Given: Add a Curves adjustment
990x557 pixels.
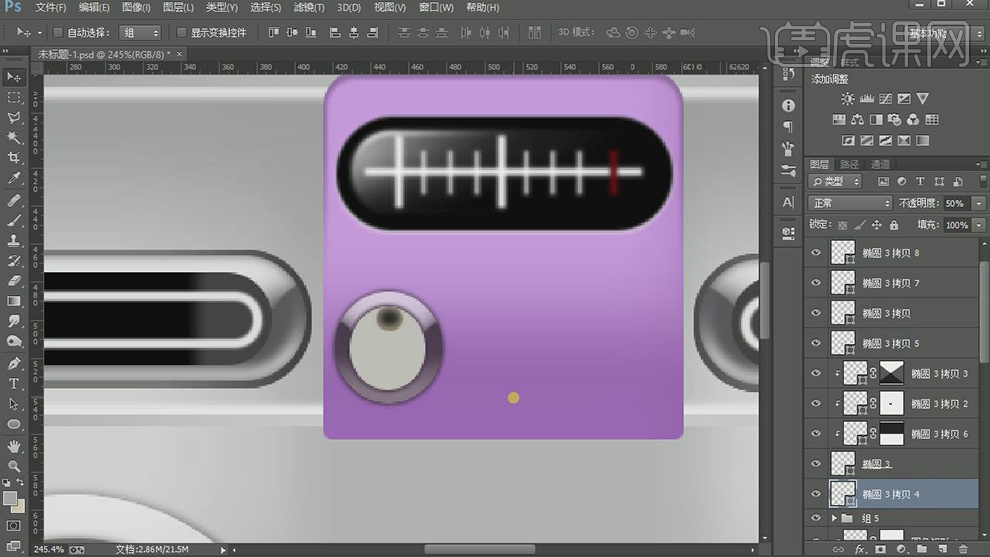Looking at the screenshot, I should [x=885, y=99].
